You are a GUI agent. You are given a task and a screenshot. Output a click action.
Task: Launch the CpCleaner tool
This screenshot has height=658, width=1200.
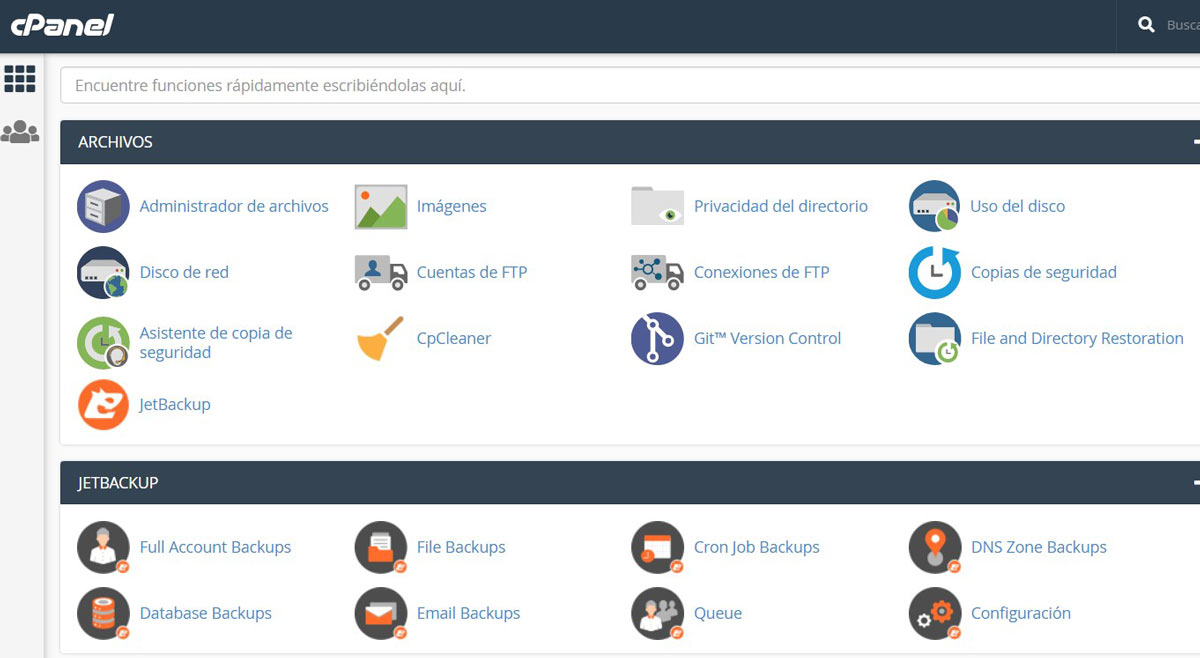(x=453, y=338)
